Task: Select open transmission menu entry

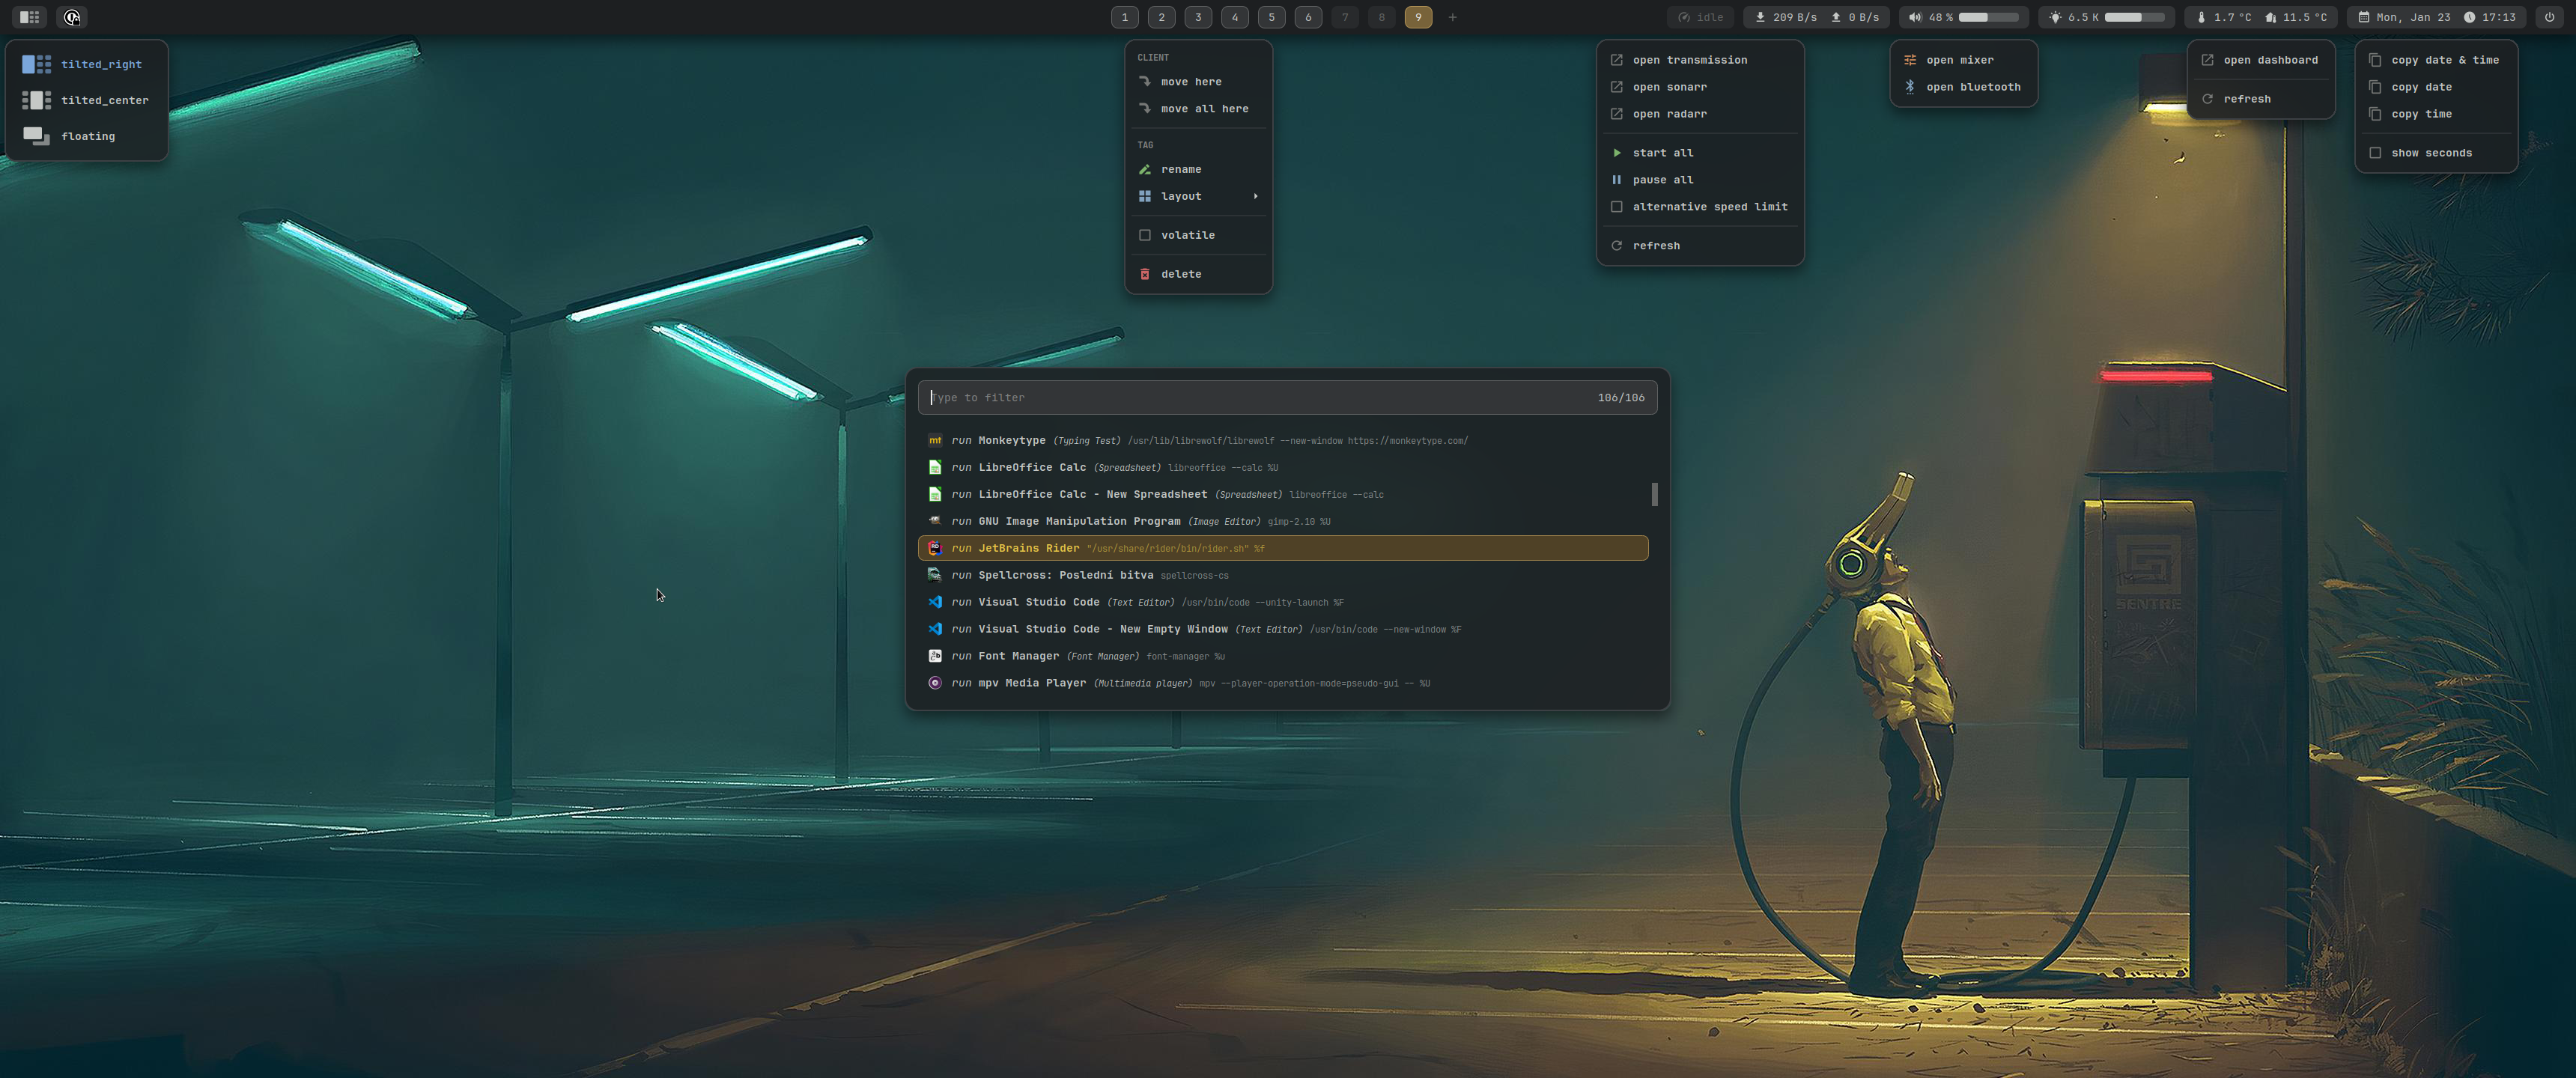Action: click(1700, 60)
